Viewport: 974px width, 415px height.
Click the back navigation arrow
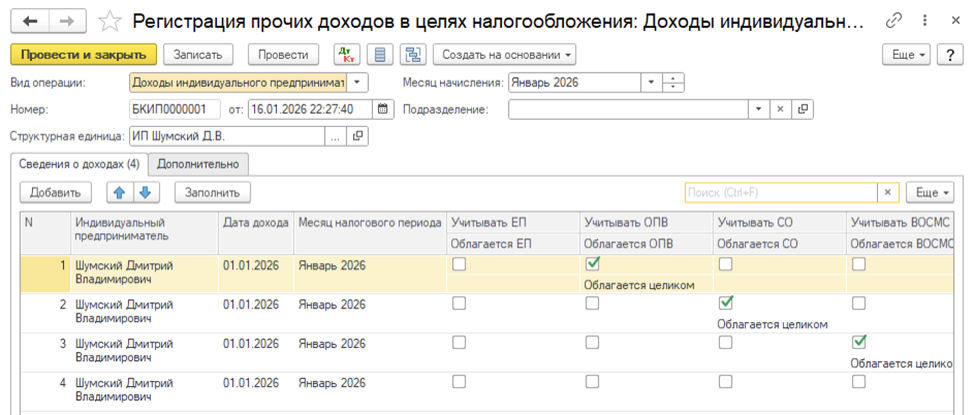coord(30,21)
